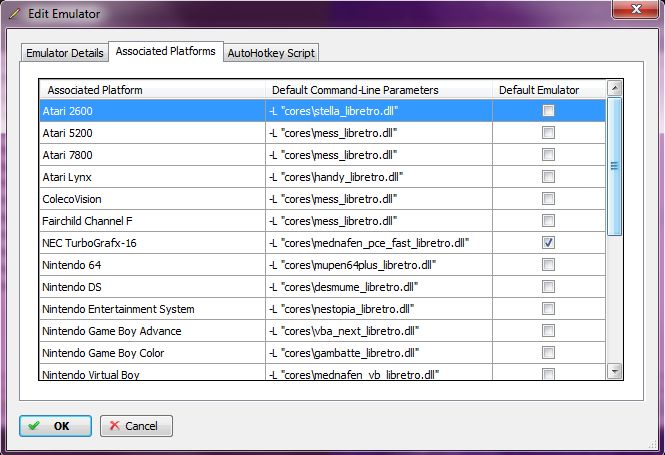The height and width of the screenshot is (455, 665).
Task: Click the Default Command-Line Parameters column header
Action: coord(379,90)
